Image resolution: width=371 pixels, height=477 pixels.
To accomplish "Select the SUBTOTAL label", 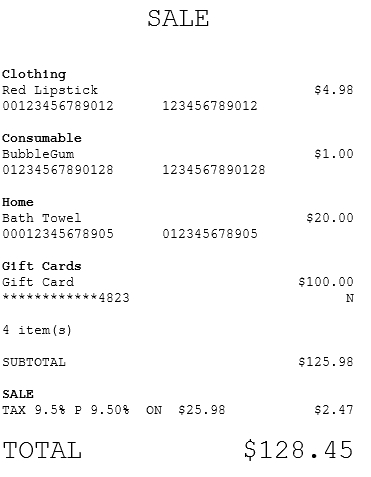I will tap(34, 362).
